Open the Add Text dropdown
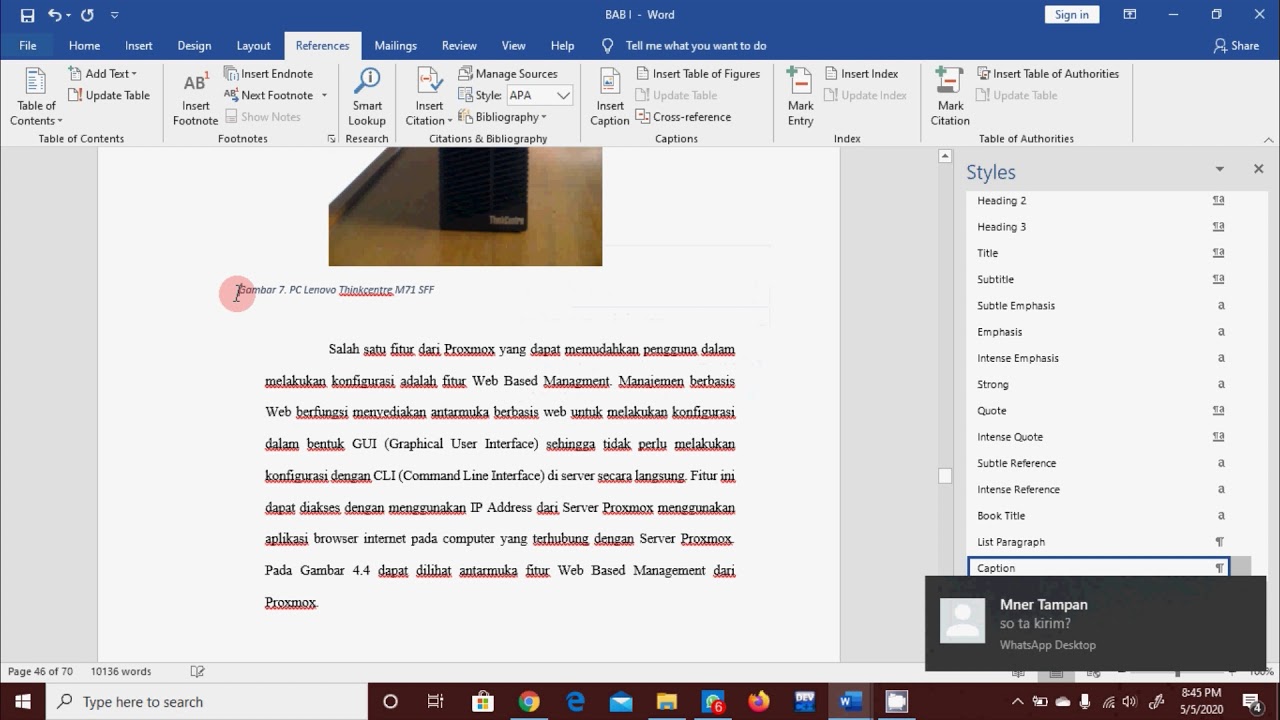 point(102,73)
